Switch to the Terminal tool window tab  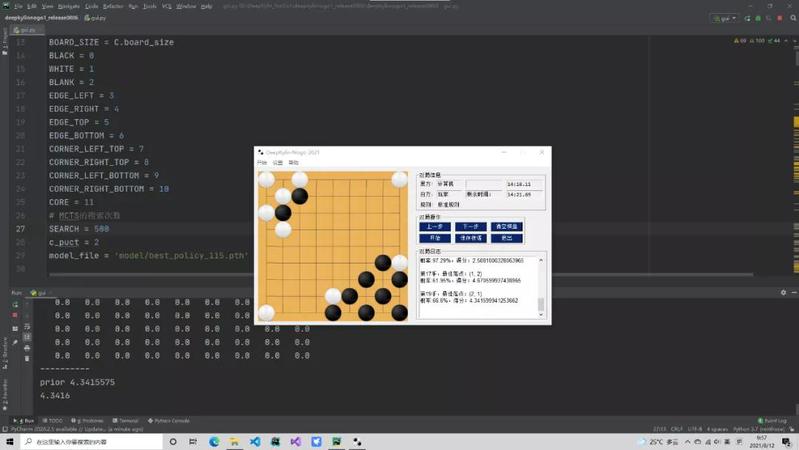(x=127, y=421)
